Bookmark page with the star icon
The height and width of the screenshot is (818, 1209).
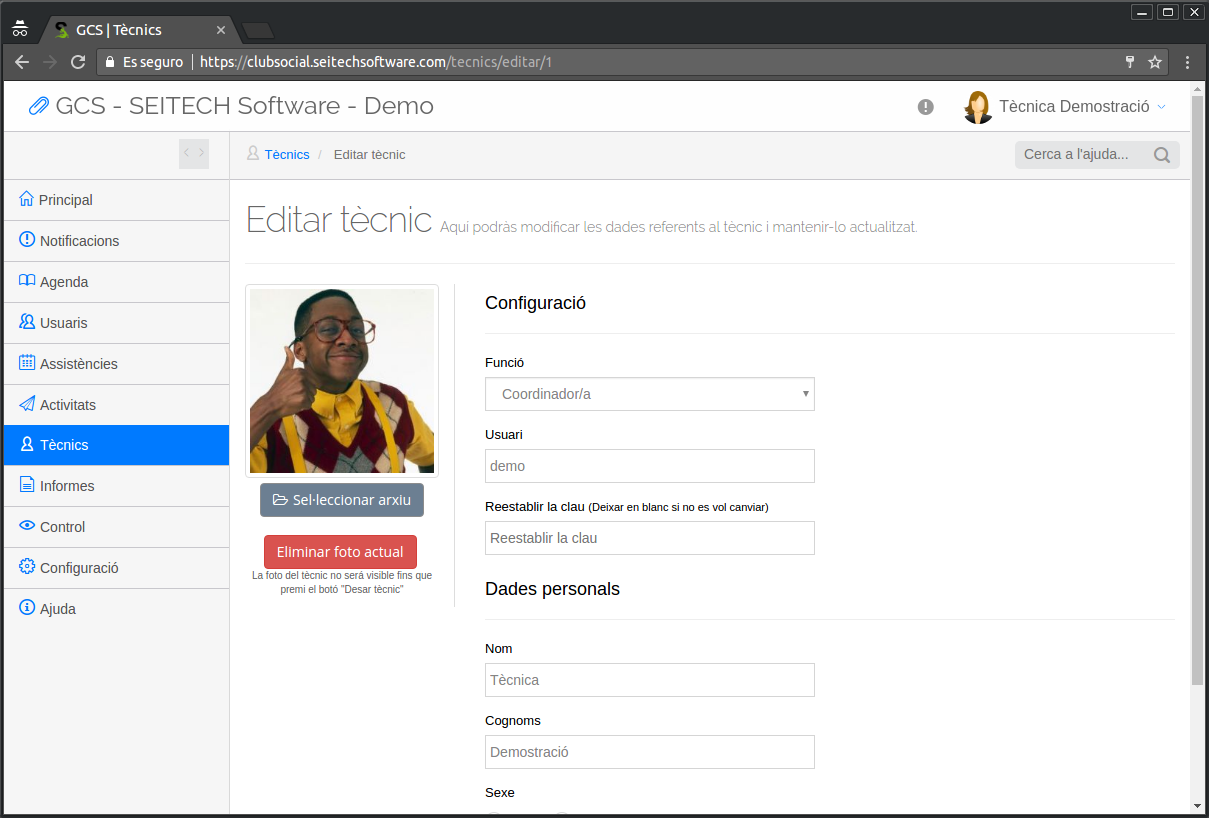click(x=1155, y=62)
